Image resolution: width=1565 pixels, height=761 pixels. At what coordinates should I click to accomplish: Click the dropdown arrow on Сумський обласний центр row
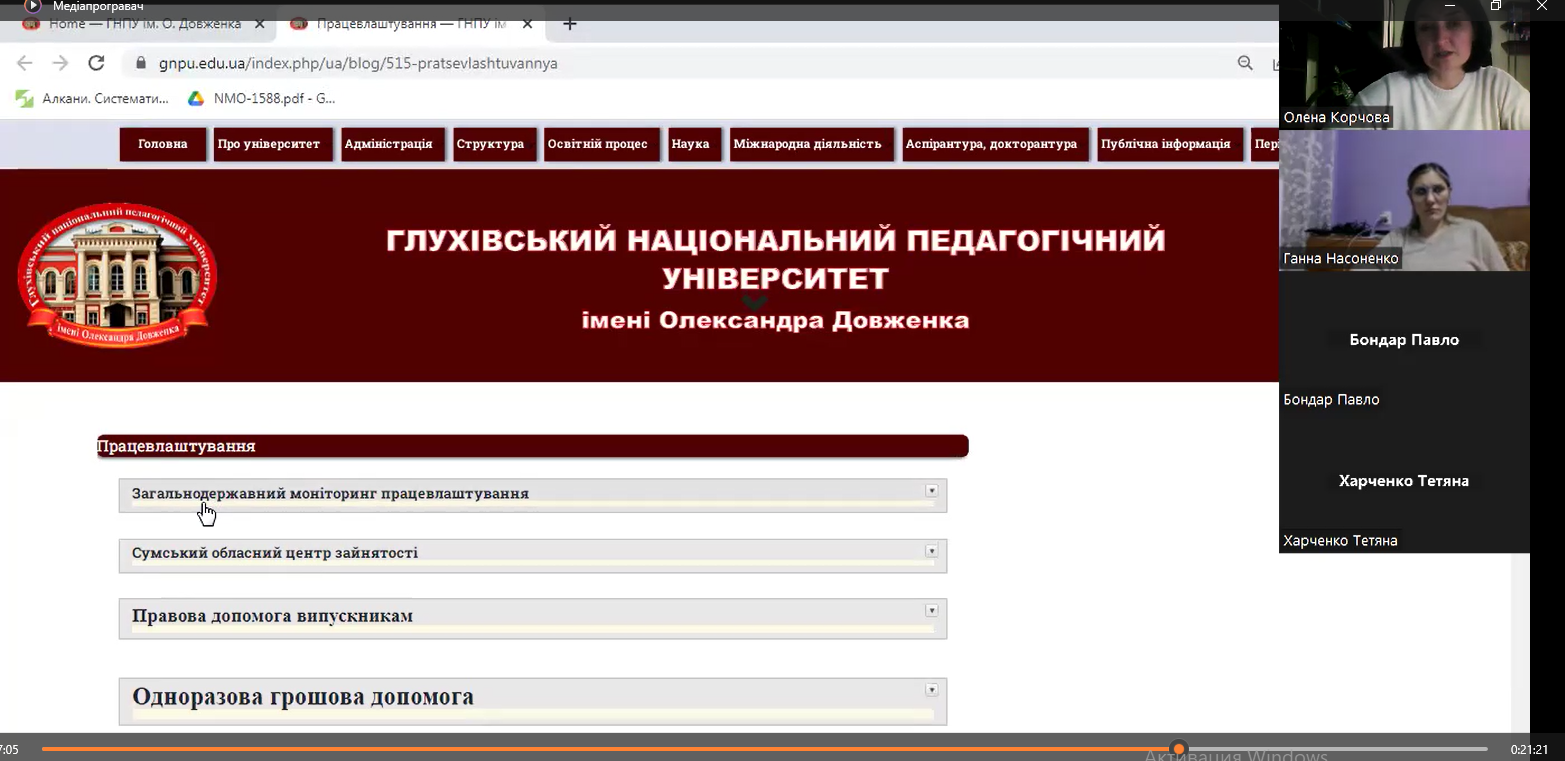click(x=932, y=551)
